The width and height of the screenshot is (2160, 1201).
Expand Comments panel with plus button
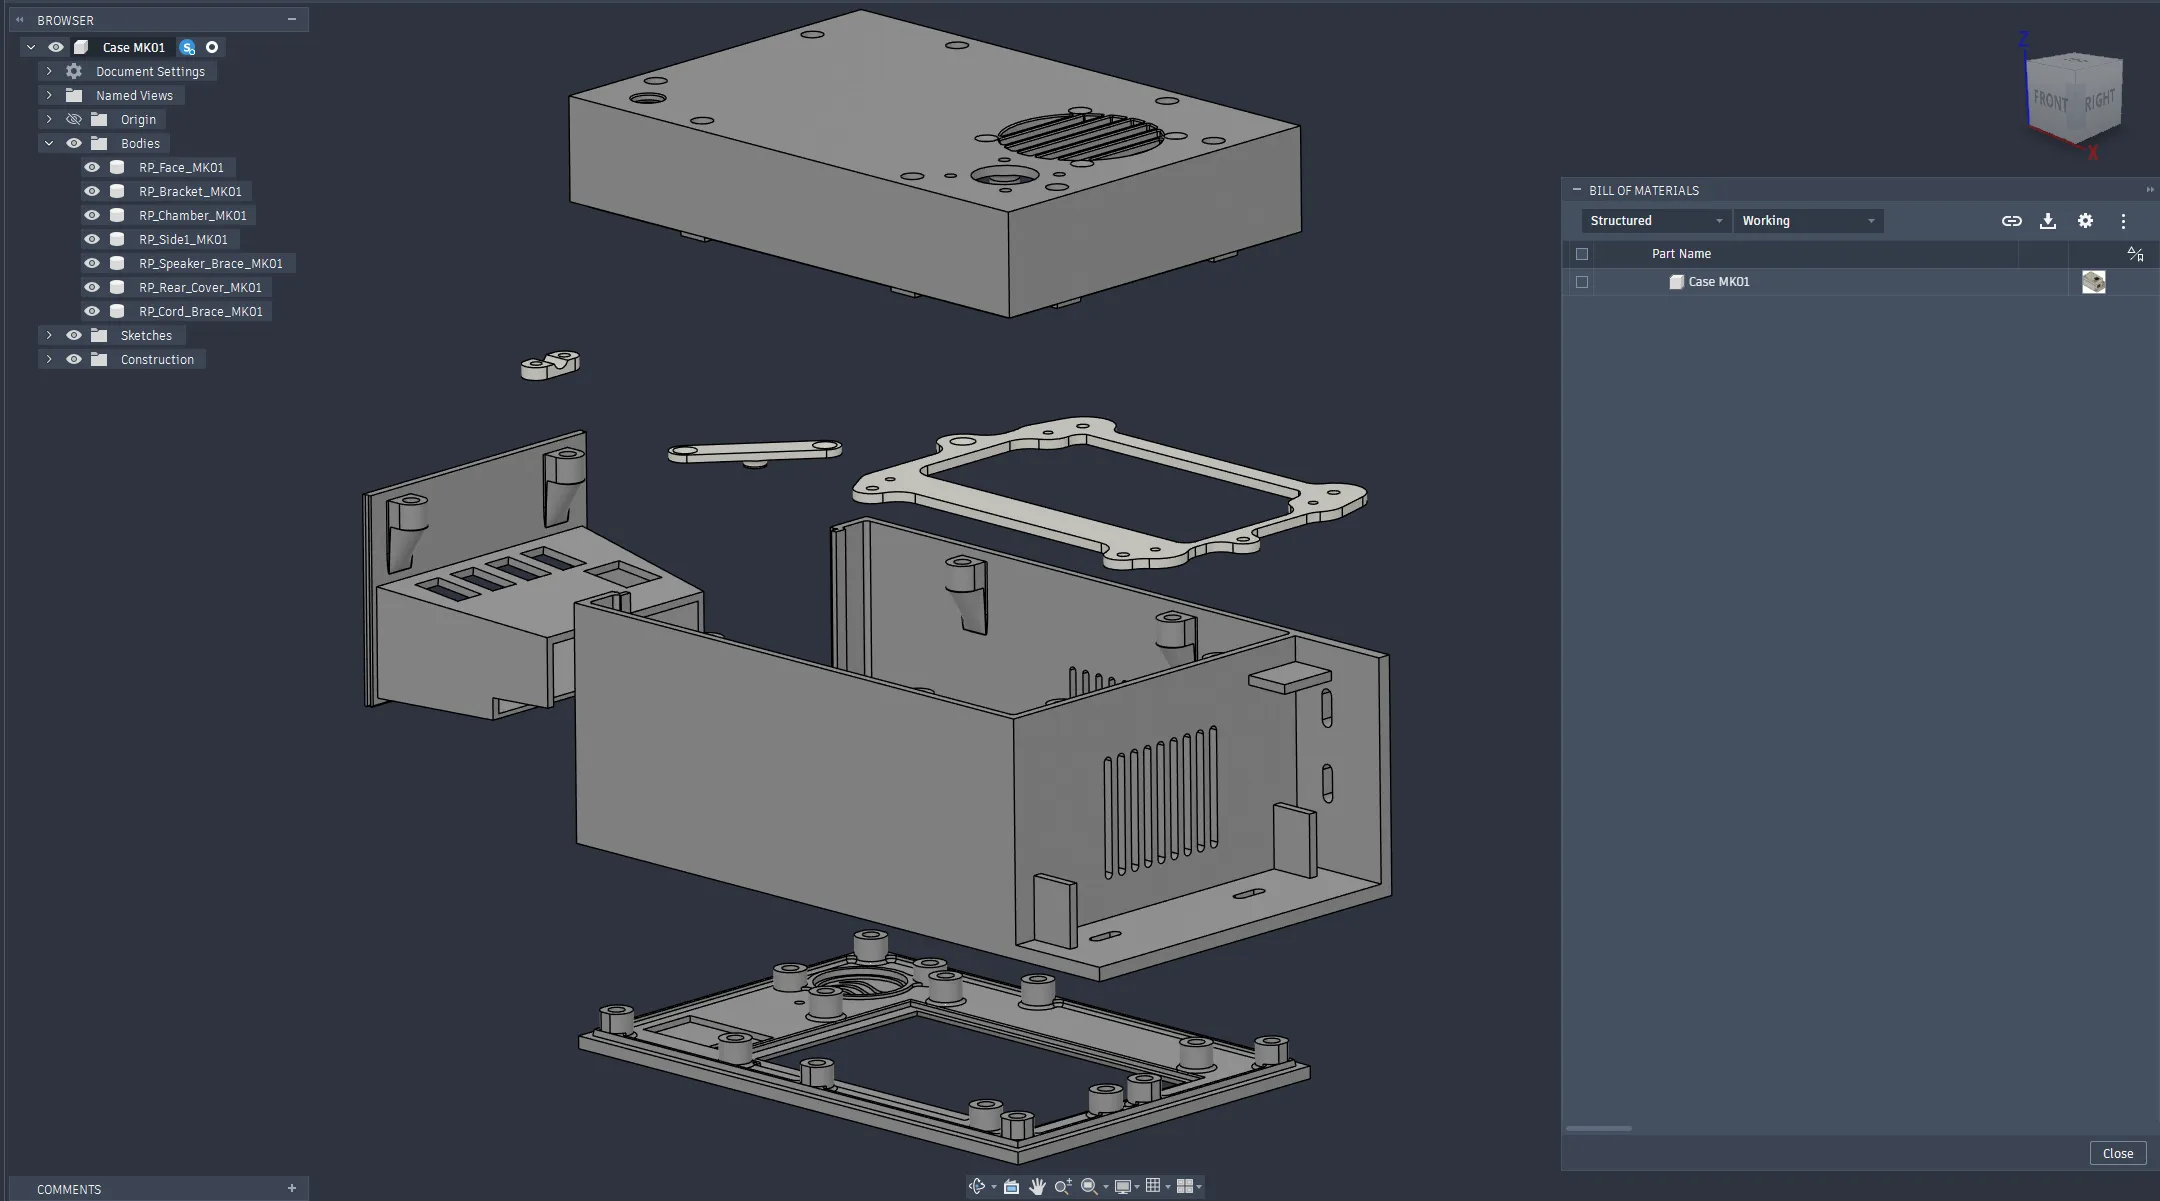292,1188
